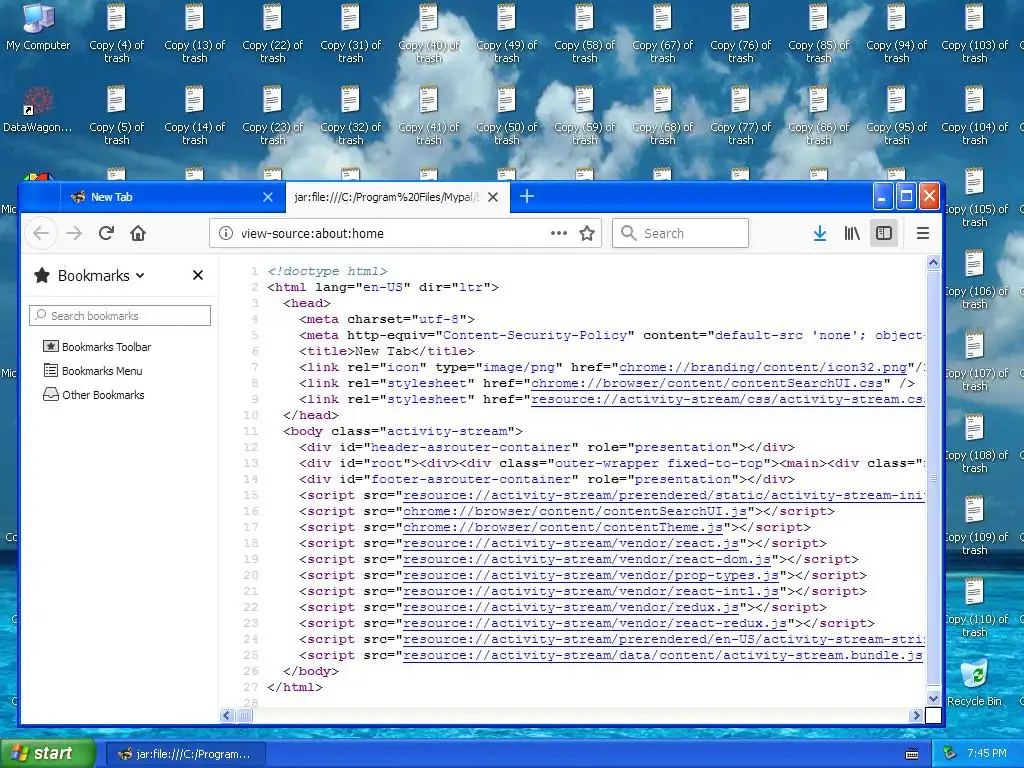1024x768 pixels.
Task: Click the keyboard icon in system tray
Action: pos(912,754)
